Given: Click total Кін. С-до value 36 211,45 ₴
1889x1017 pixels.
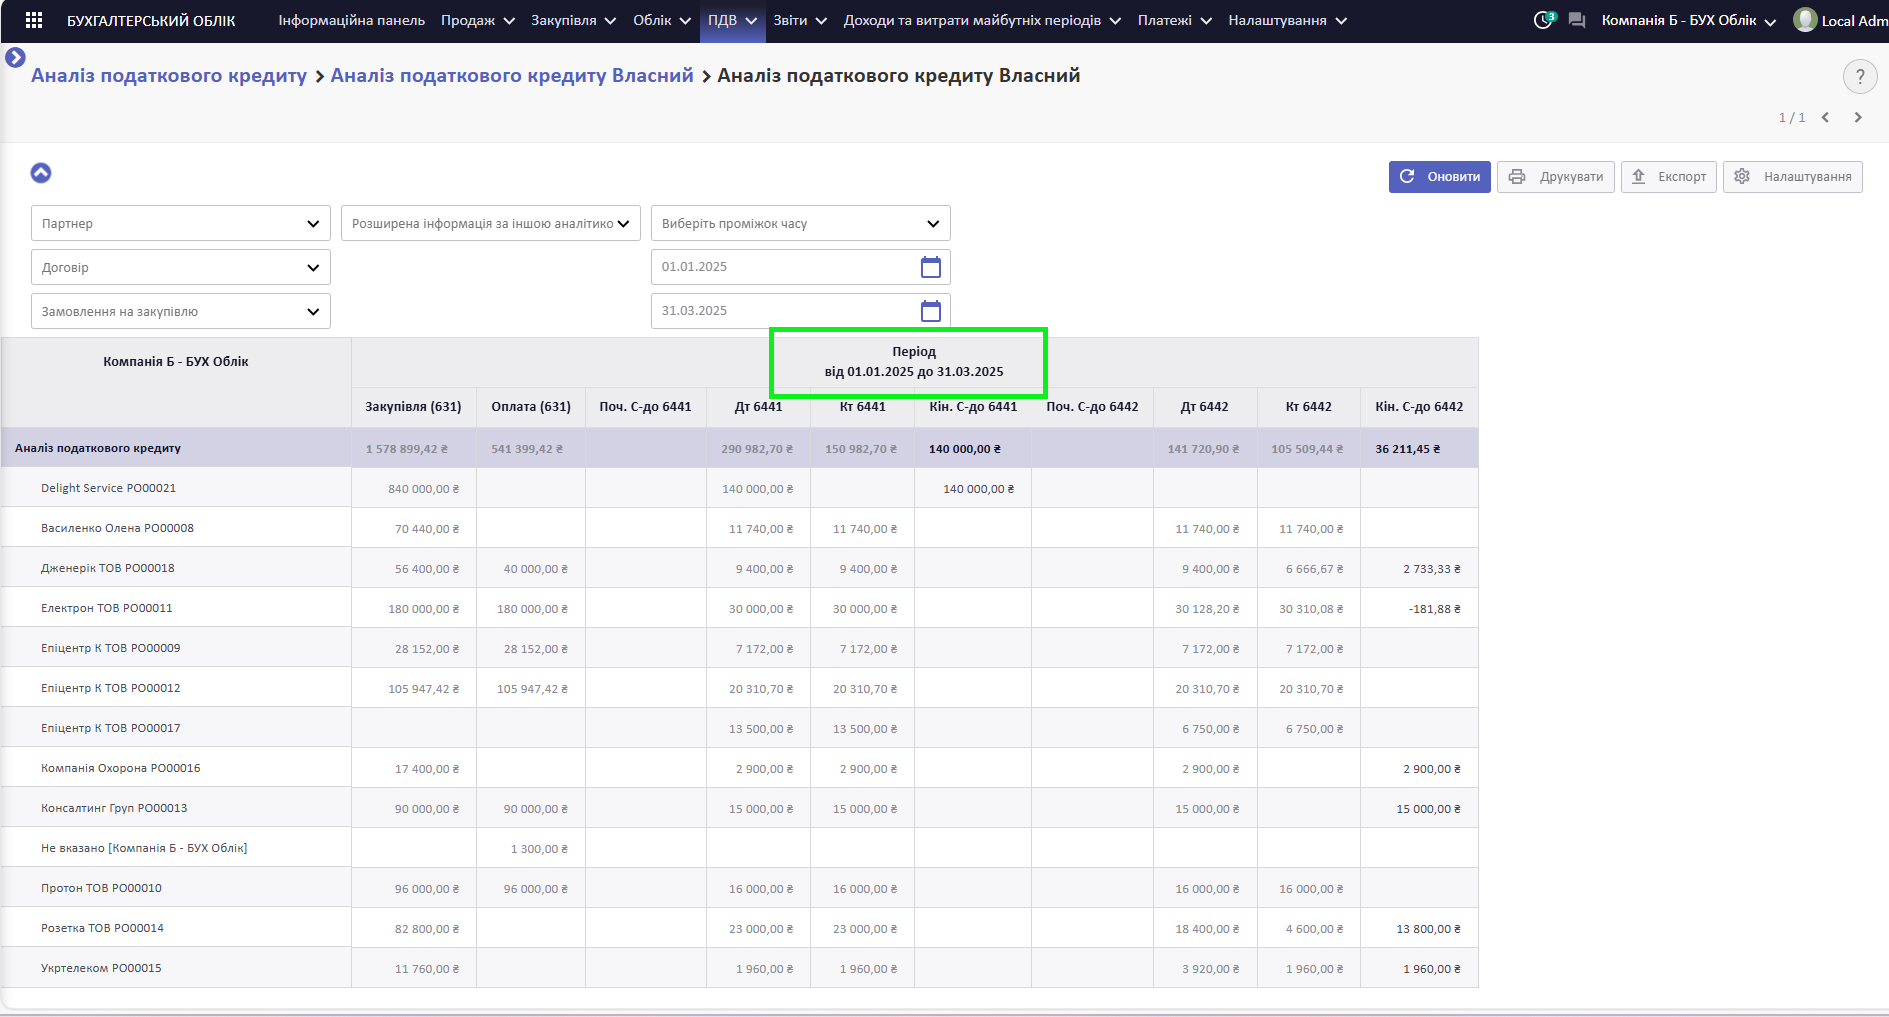Looking at the screenshot, I should pos(1407,449).
